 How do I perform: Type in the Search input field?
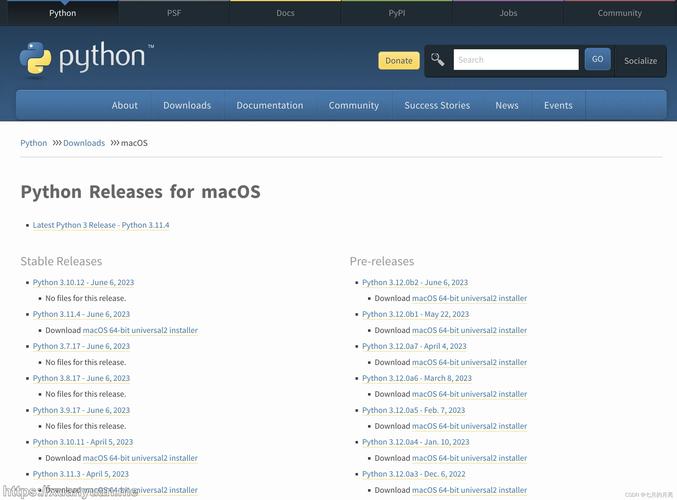[515, 60]
